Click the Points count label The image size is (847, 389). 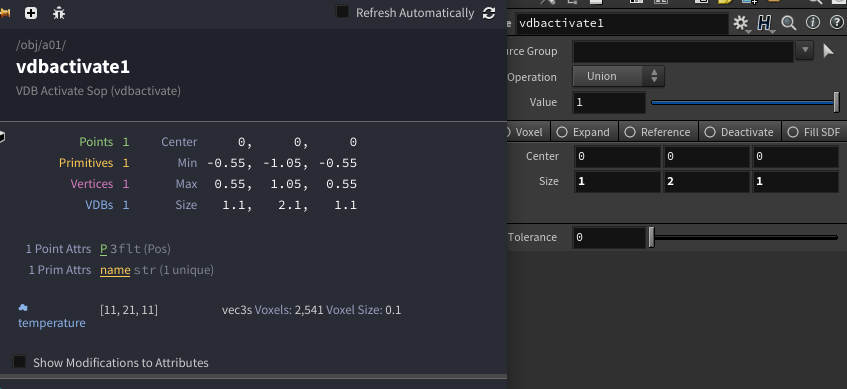[96, 142]
